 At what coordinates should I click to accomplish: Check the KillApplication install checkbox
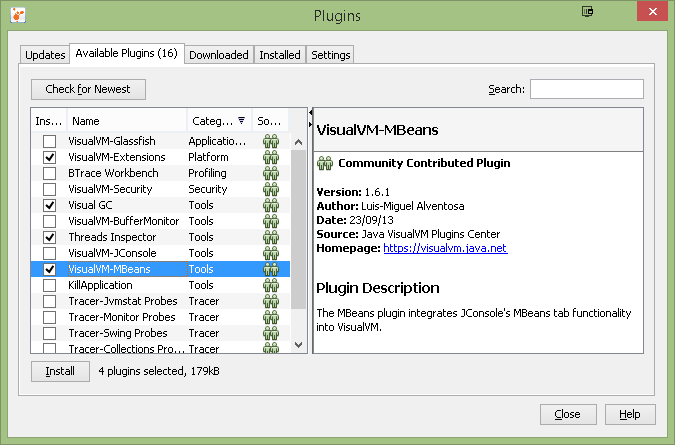pos(50,285)
